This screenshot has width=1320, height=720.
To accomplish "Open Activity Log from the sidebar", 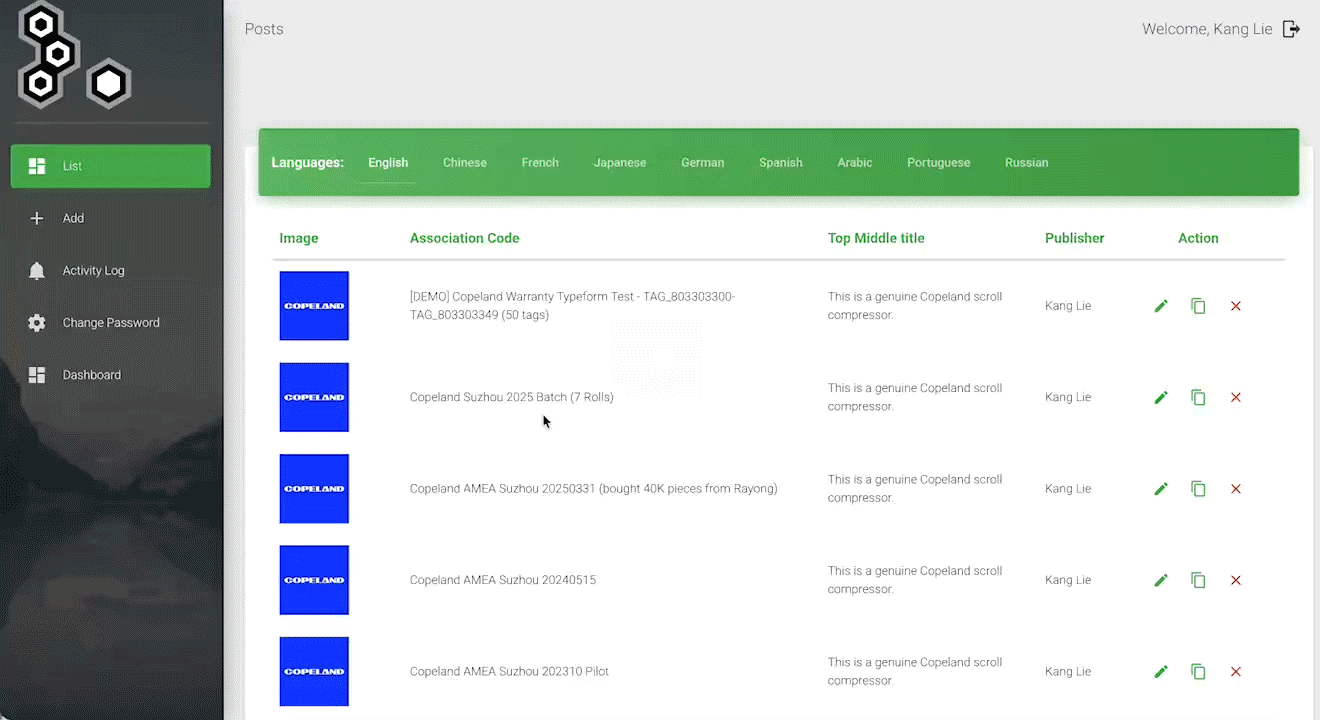I will [x=111, y=270].
